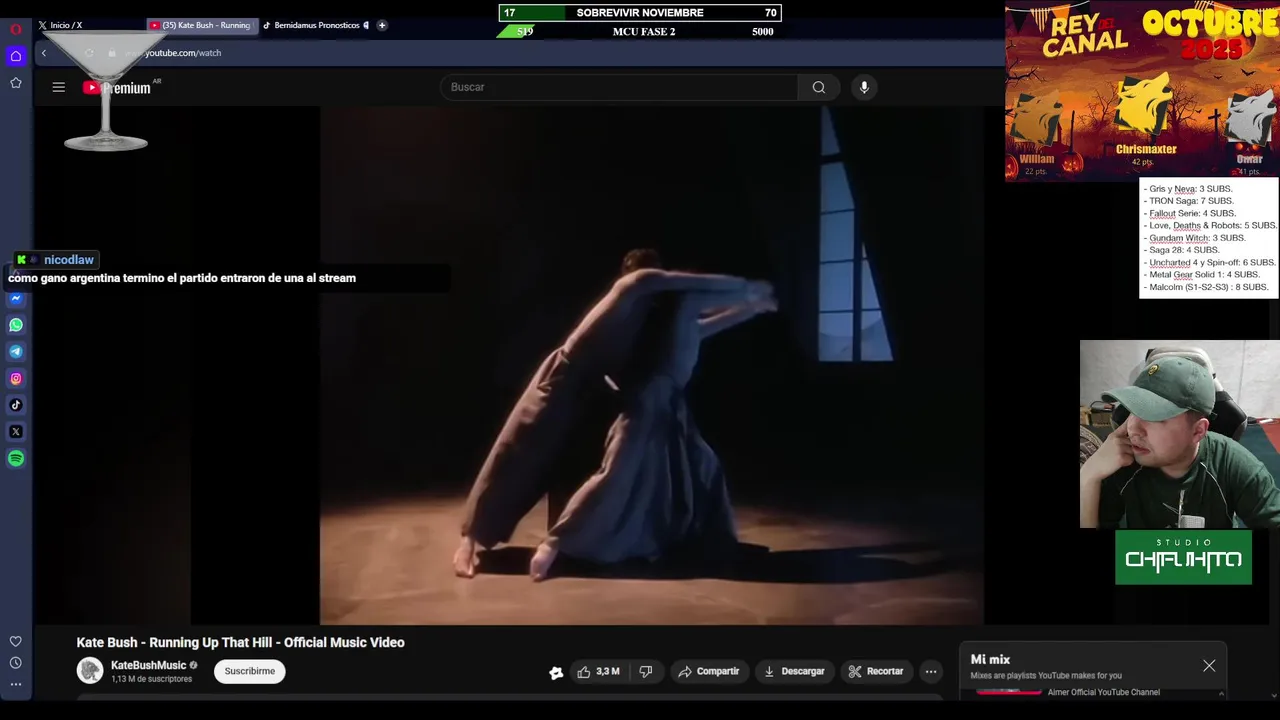
Task: Click the Mi mix heading
Action: [x=990, y=660]
